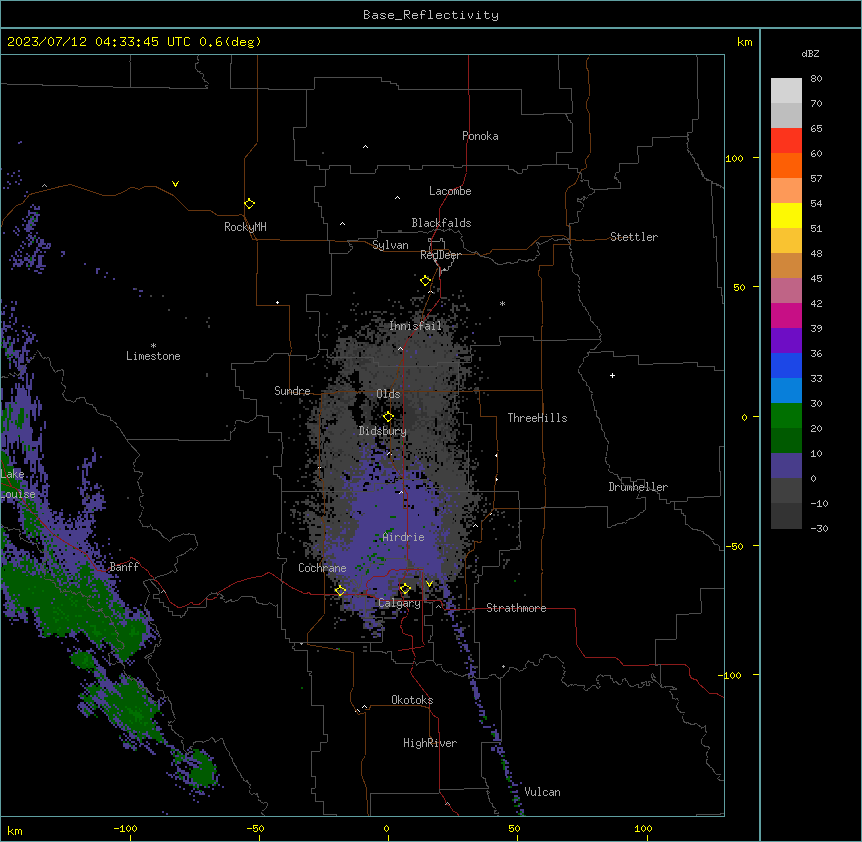This screenshot has width=862, height=842.
Task: Select the Sundre label
Action: click(x=292, y=391)
